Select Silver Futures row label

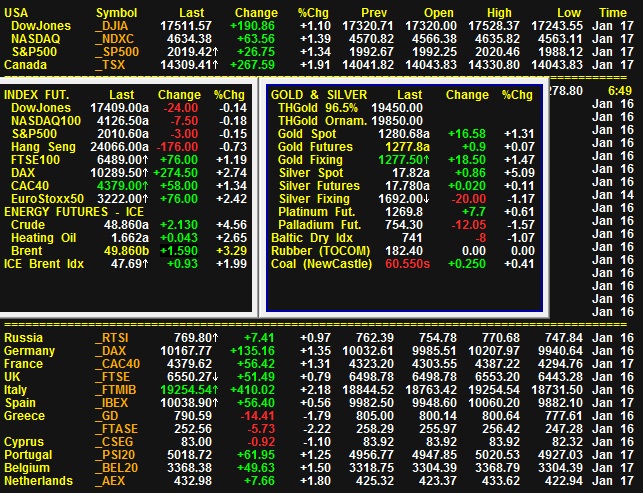[319, 186]
